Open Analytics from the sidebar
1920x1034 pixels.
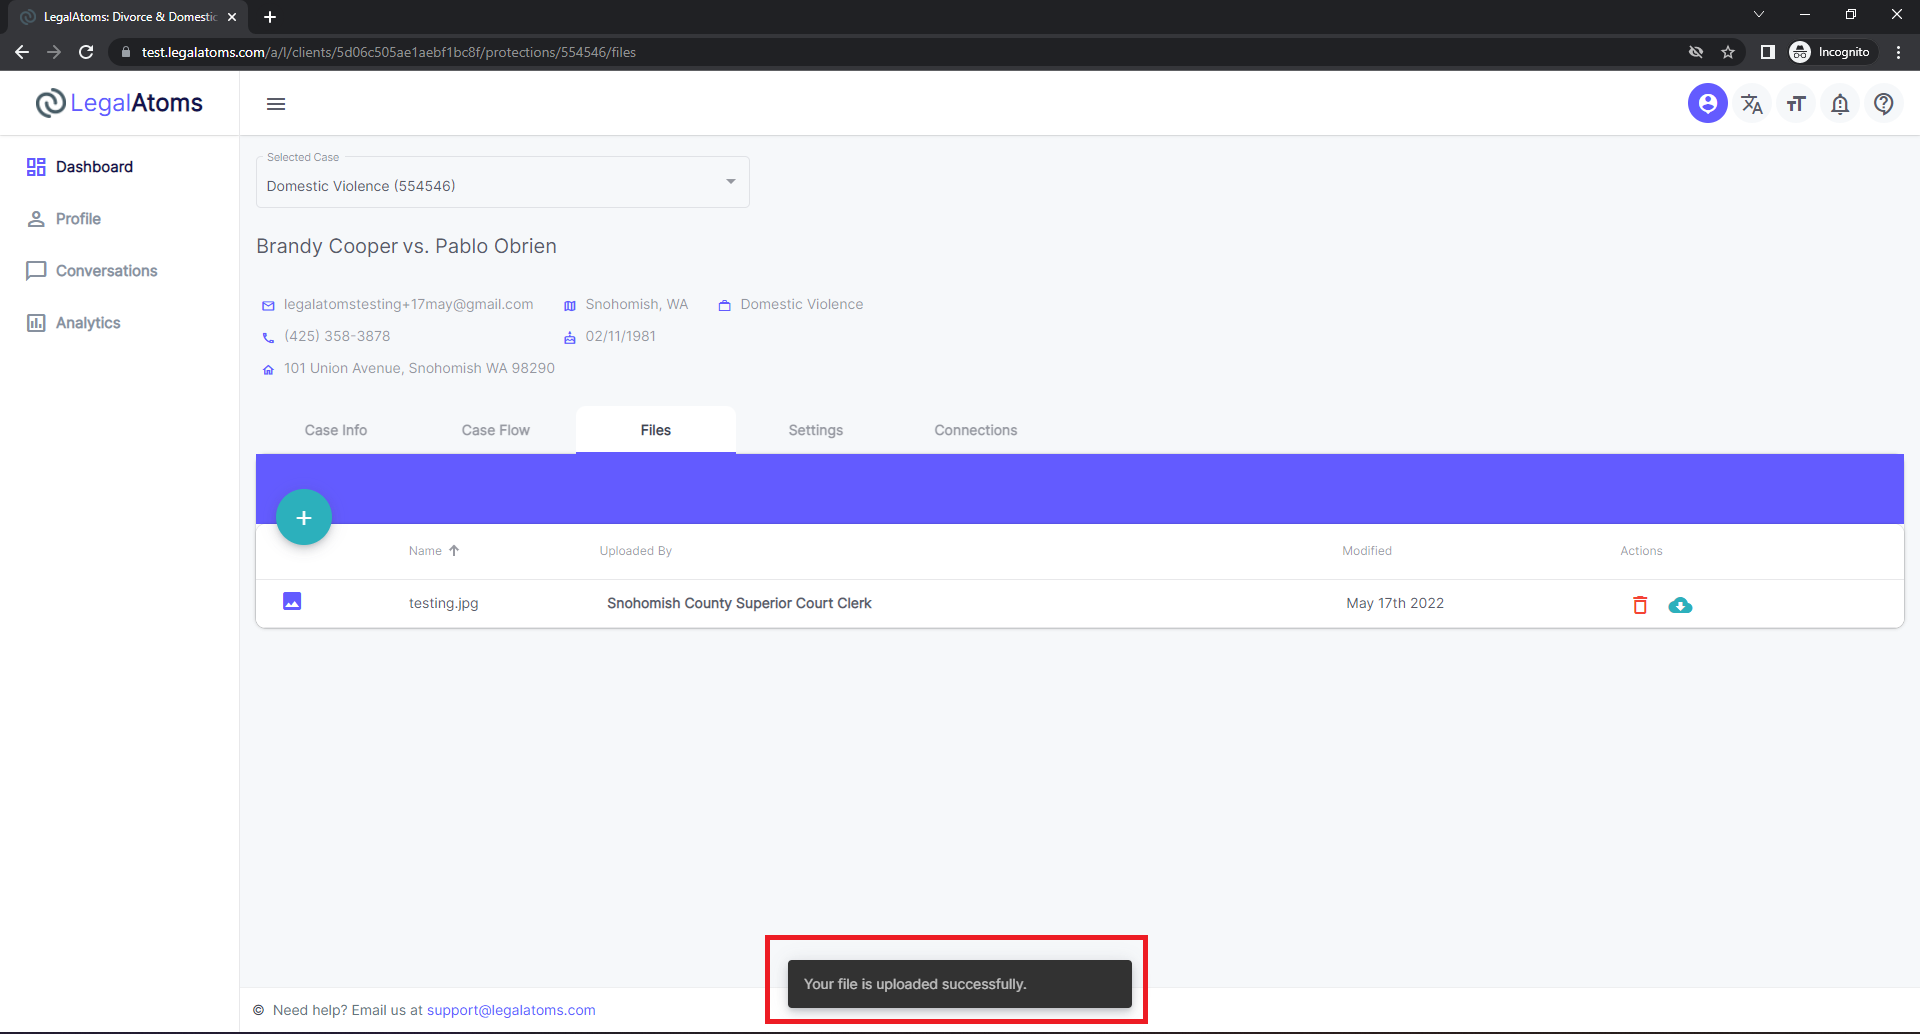point(88,322)
